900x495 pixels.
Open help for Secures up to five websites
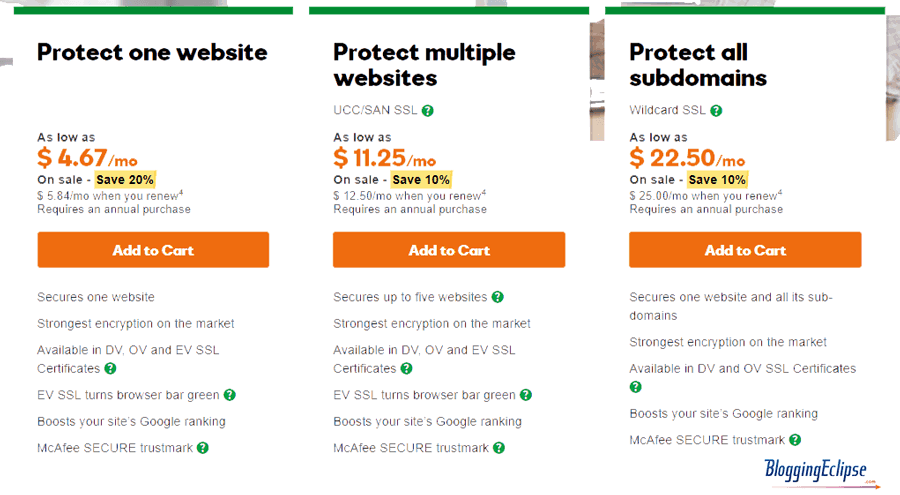point(498,297)
